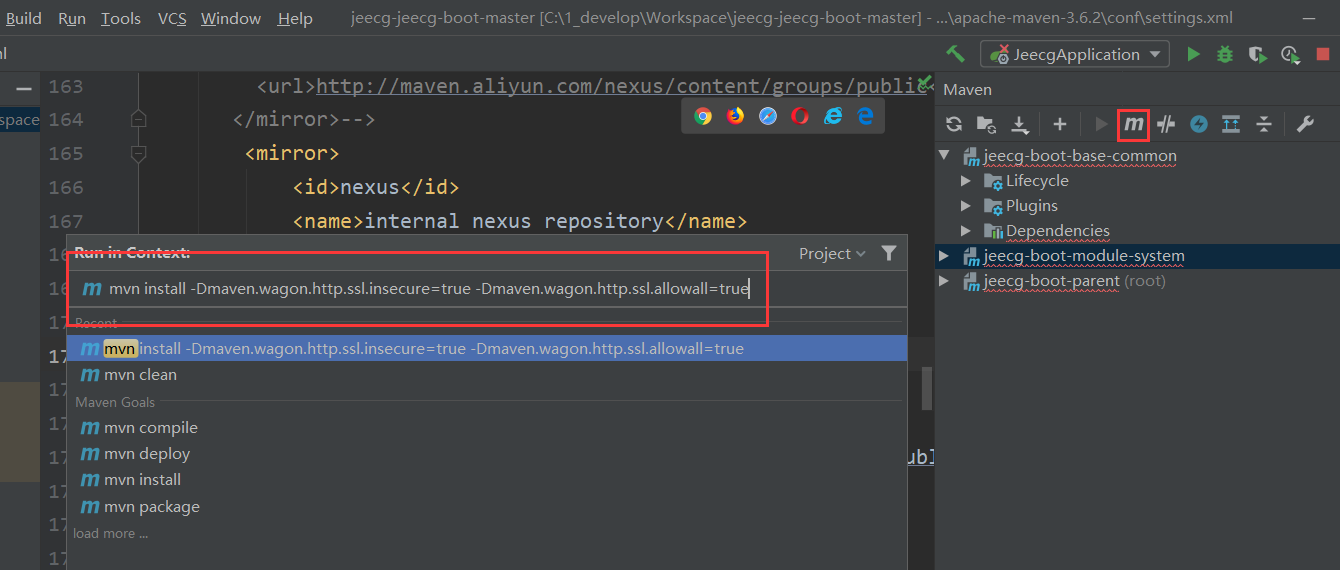Show Maven dependencies diagram icon

pyautogui.click(x=1231, y=124)
